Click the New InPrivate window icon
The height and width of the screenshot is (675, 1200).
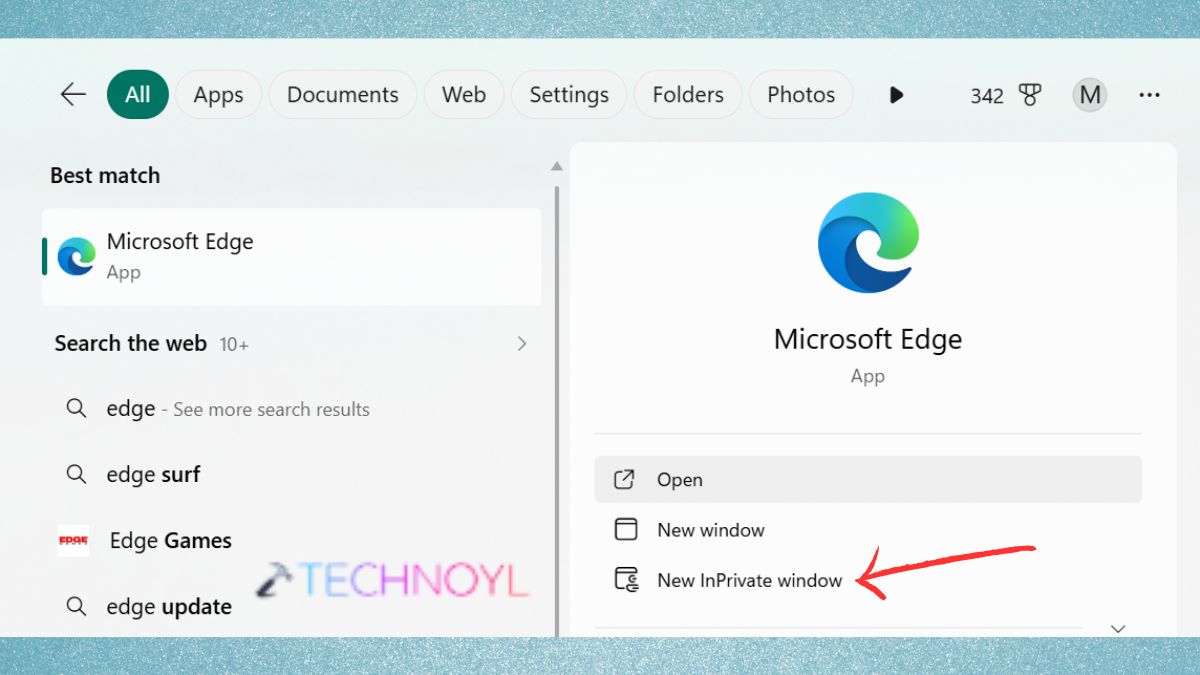pos(626,580)
